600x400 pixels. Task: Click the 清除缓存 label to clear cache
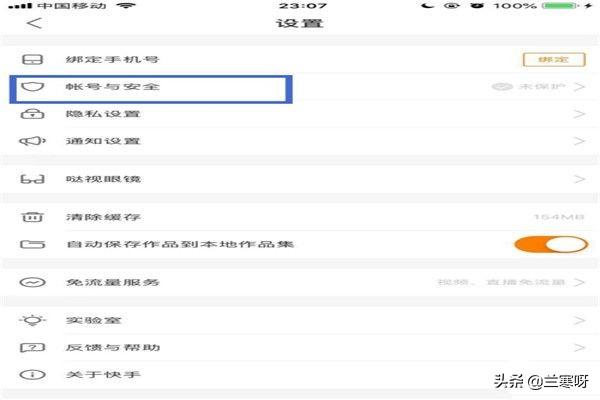(x=103, y=217)
